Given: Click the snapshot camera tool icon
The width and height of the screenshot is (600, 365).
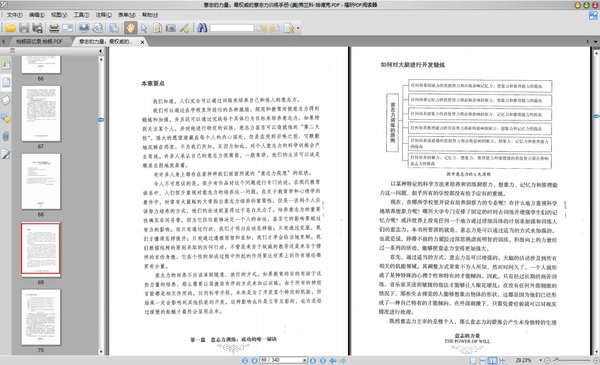Looking at the screenshot, I should (171, 28).
